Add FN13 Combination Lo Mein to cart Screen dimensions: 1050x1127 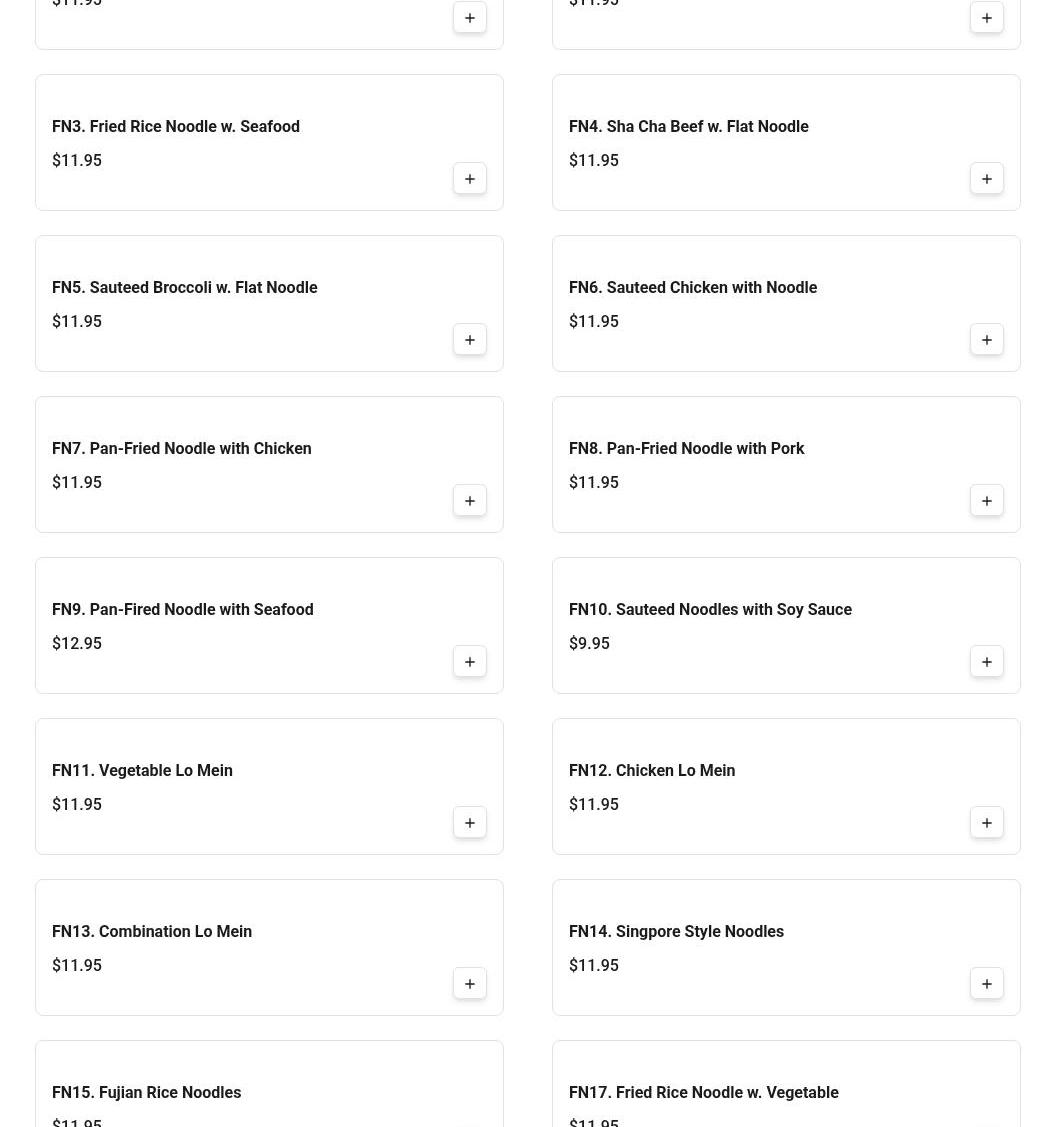click(469, 983)
